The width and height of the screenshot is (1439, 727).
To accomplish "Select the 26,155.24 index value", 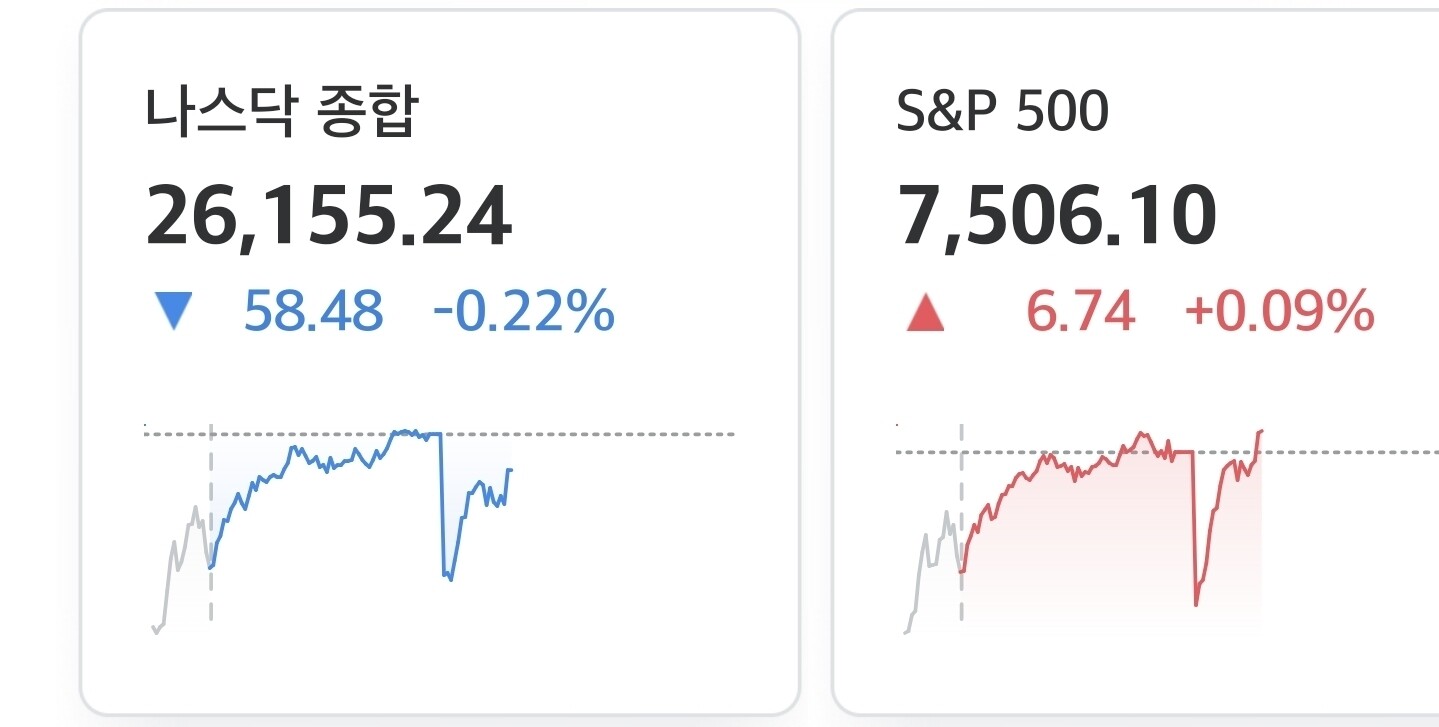I will [x=329, y=217].
